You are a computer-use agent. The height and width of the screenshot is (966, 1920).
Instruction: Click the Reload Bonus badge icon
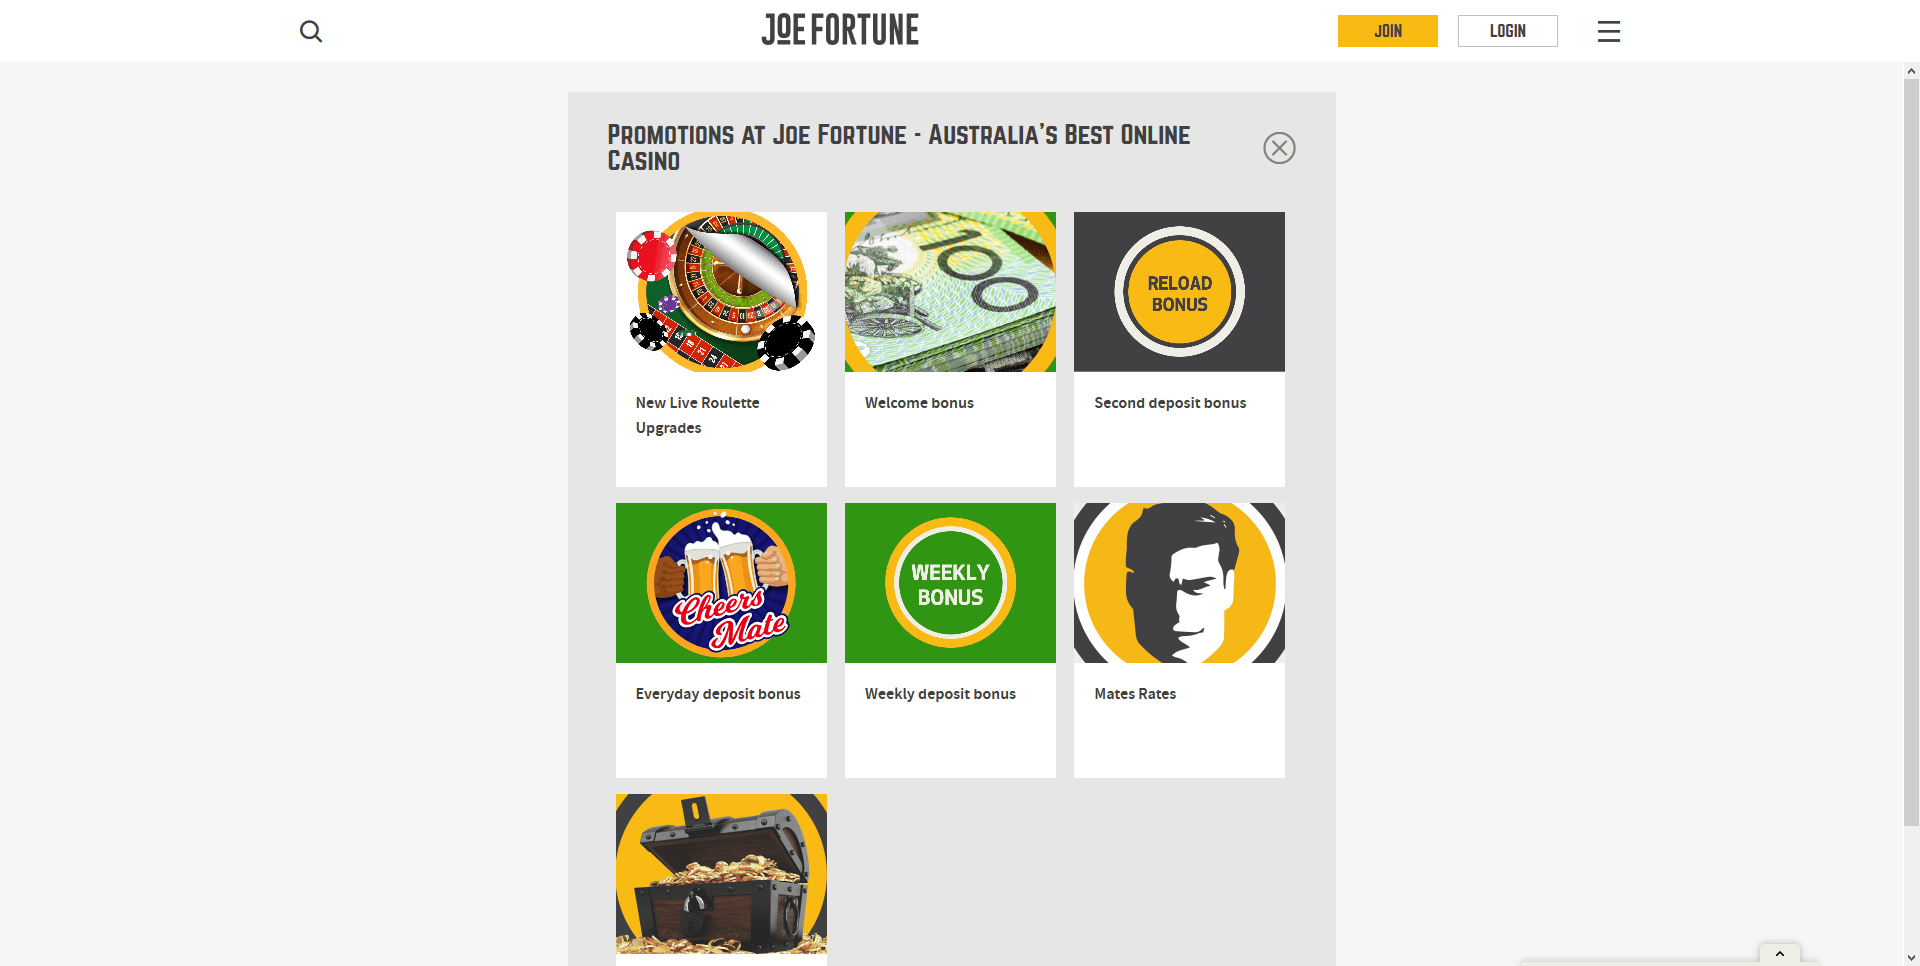pyautogui.click(x=1179, y=292)
